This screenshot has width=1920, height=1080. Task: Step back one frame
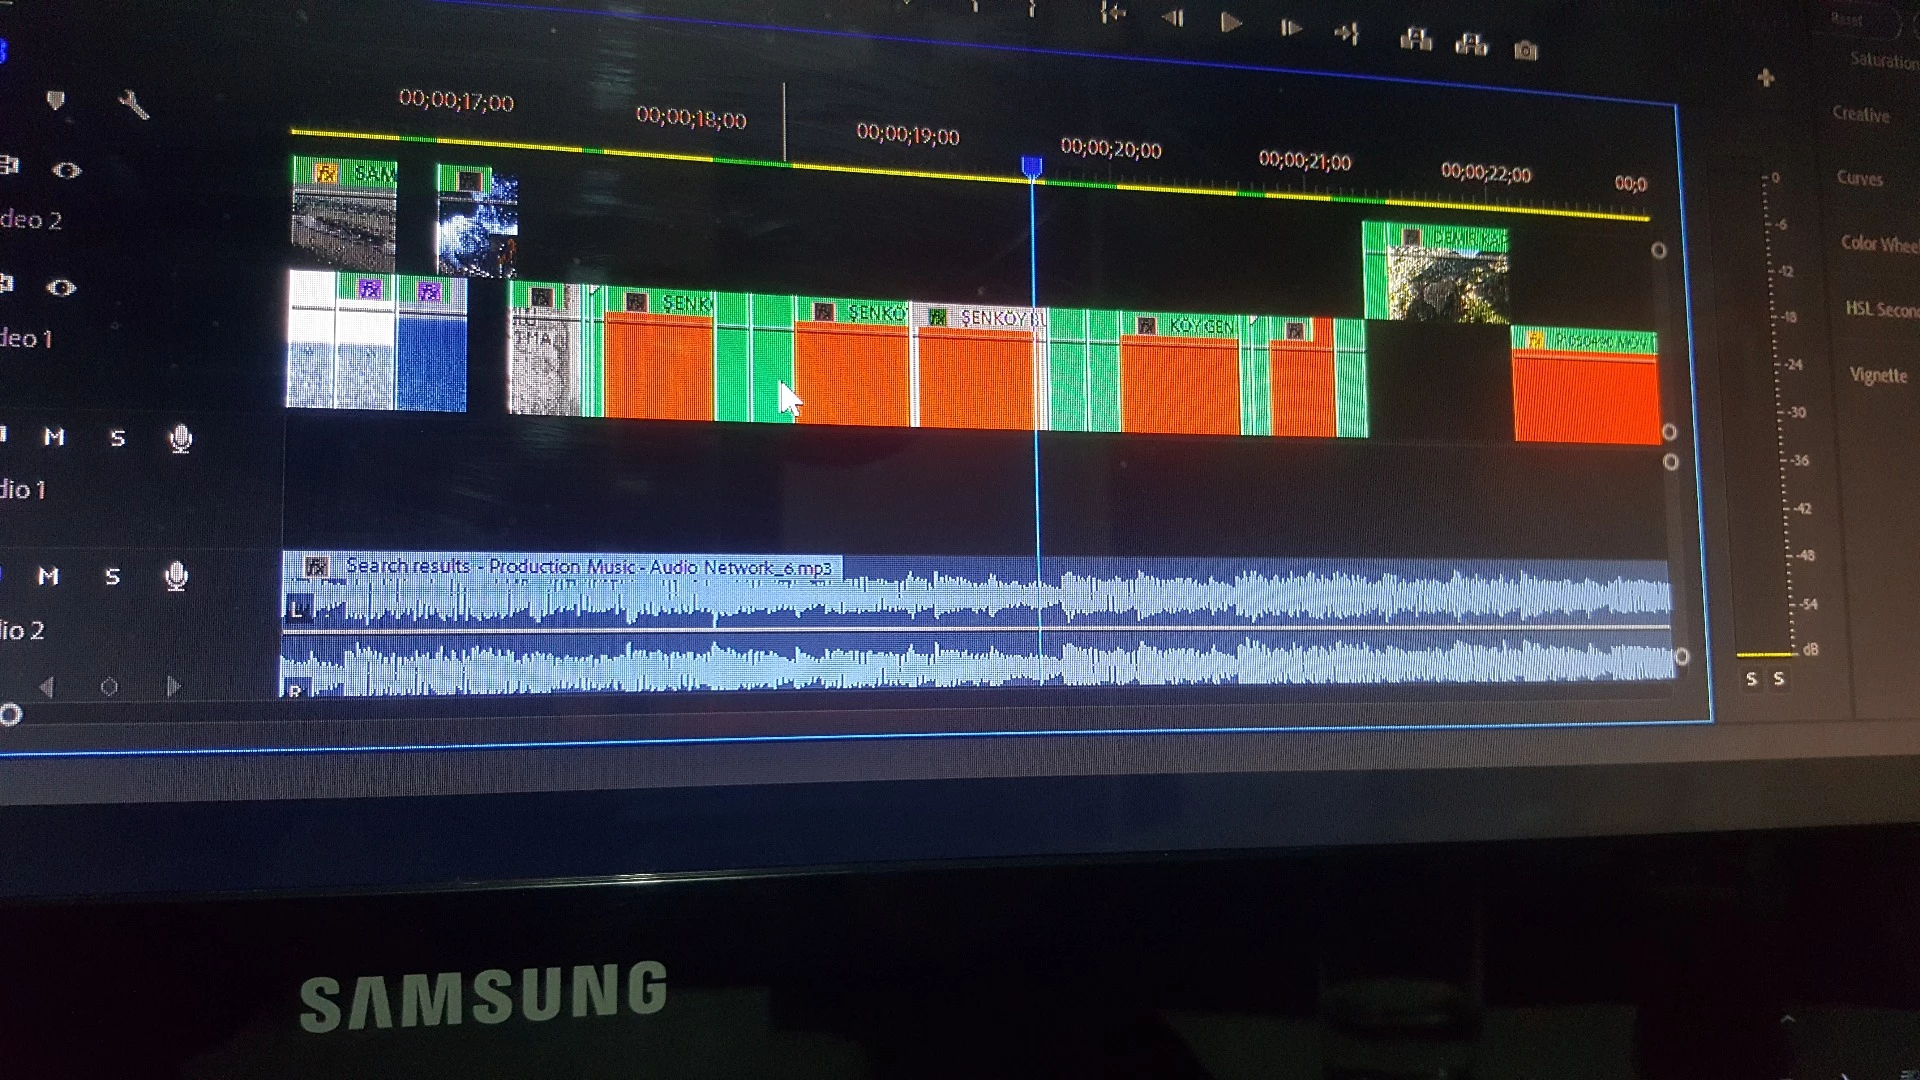[x=1173, y=18]
